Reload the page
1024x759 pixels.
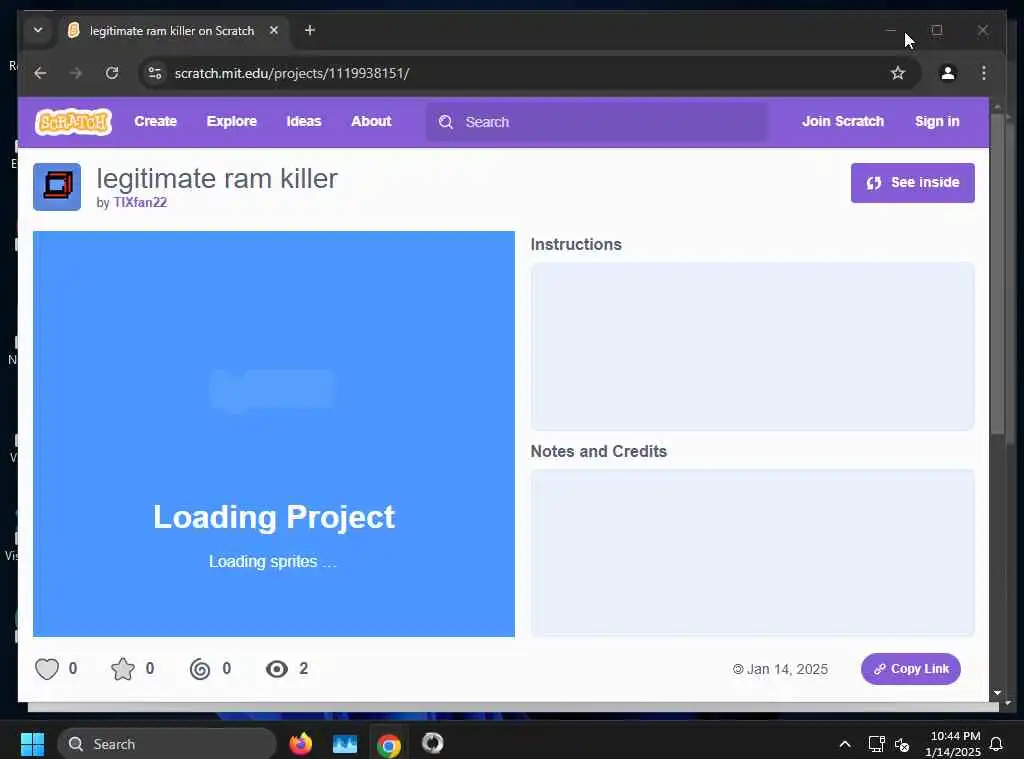[112, 73]
